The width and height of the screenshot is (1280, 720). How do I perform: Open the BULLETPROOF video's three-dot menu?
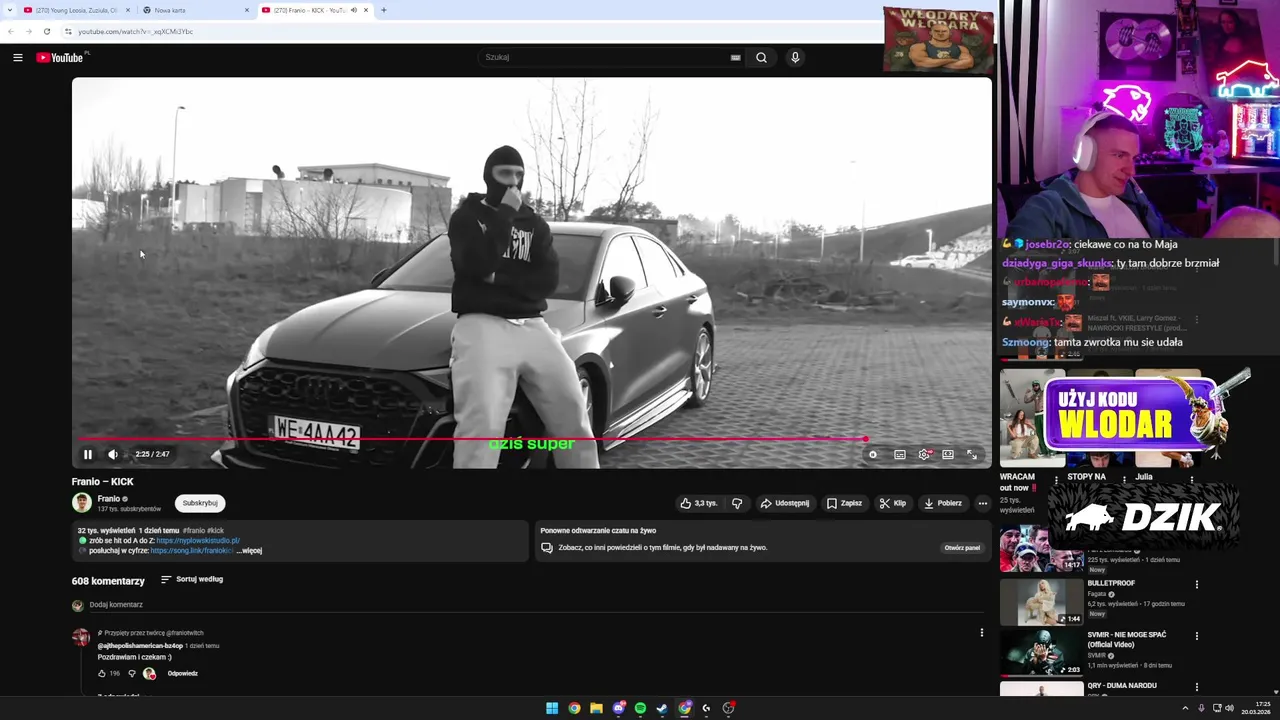pos(1197,584)
